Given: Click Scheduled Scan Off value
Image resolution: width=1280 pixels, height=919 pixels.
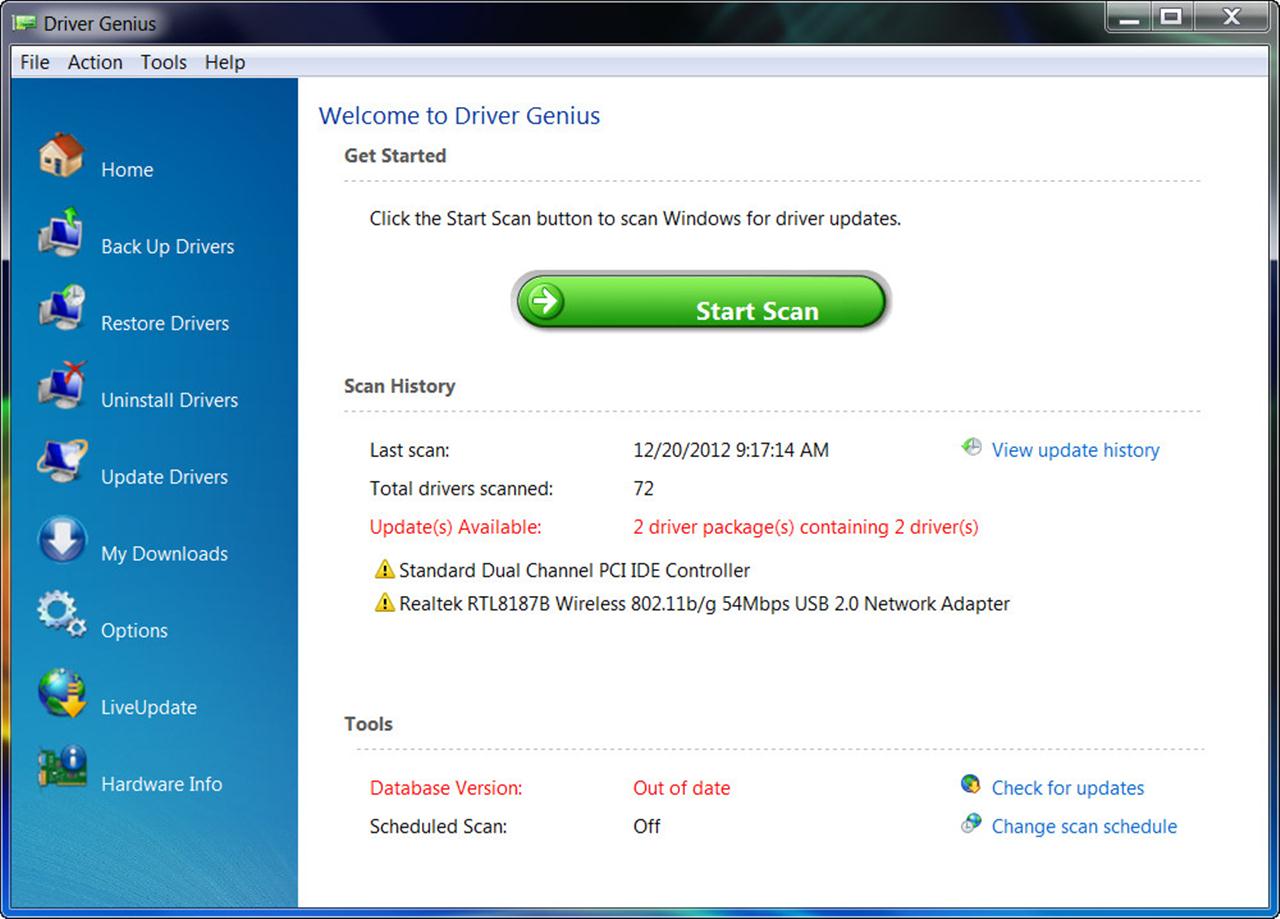Looking at the screenshot, I should click(646, 826).
